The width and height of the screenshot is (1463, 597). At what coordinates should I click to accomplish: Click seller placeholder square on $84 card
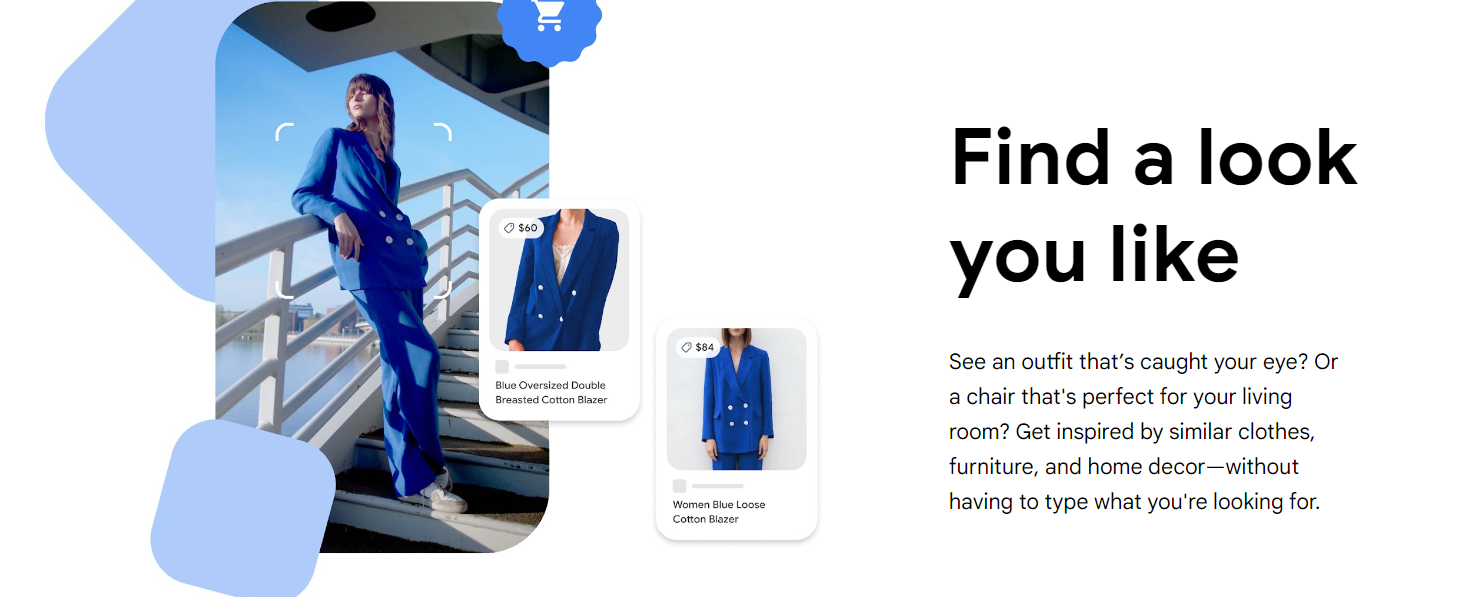(x=679, y=486)
